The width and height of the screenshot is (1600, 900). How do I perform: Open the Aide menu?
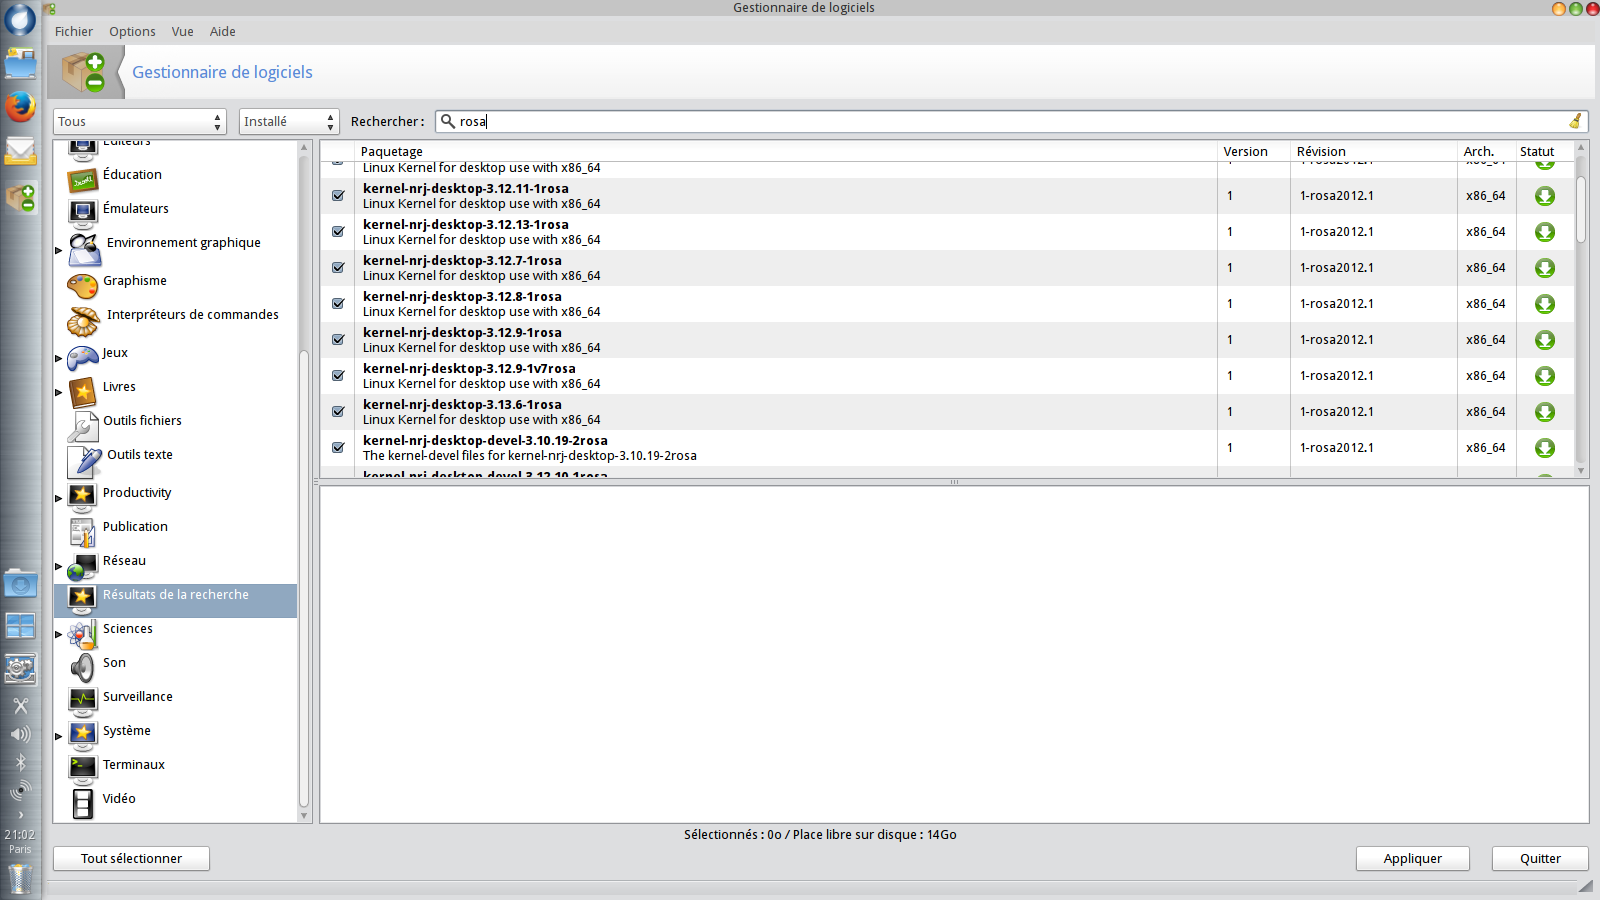pyautogui.click(x=223, y=32)
